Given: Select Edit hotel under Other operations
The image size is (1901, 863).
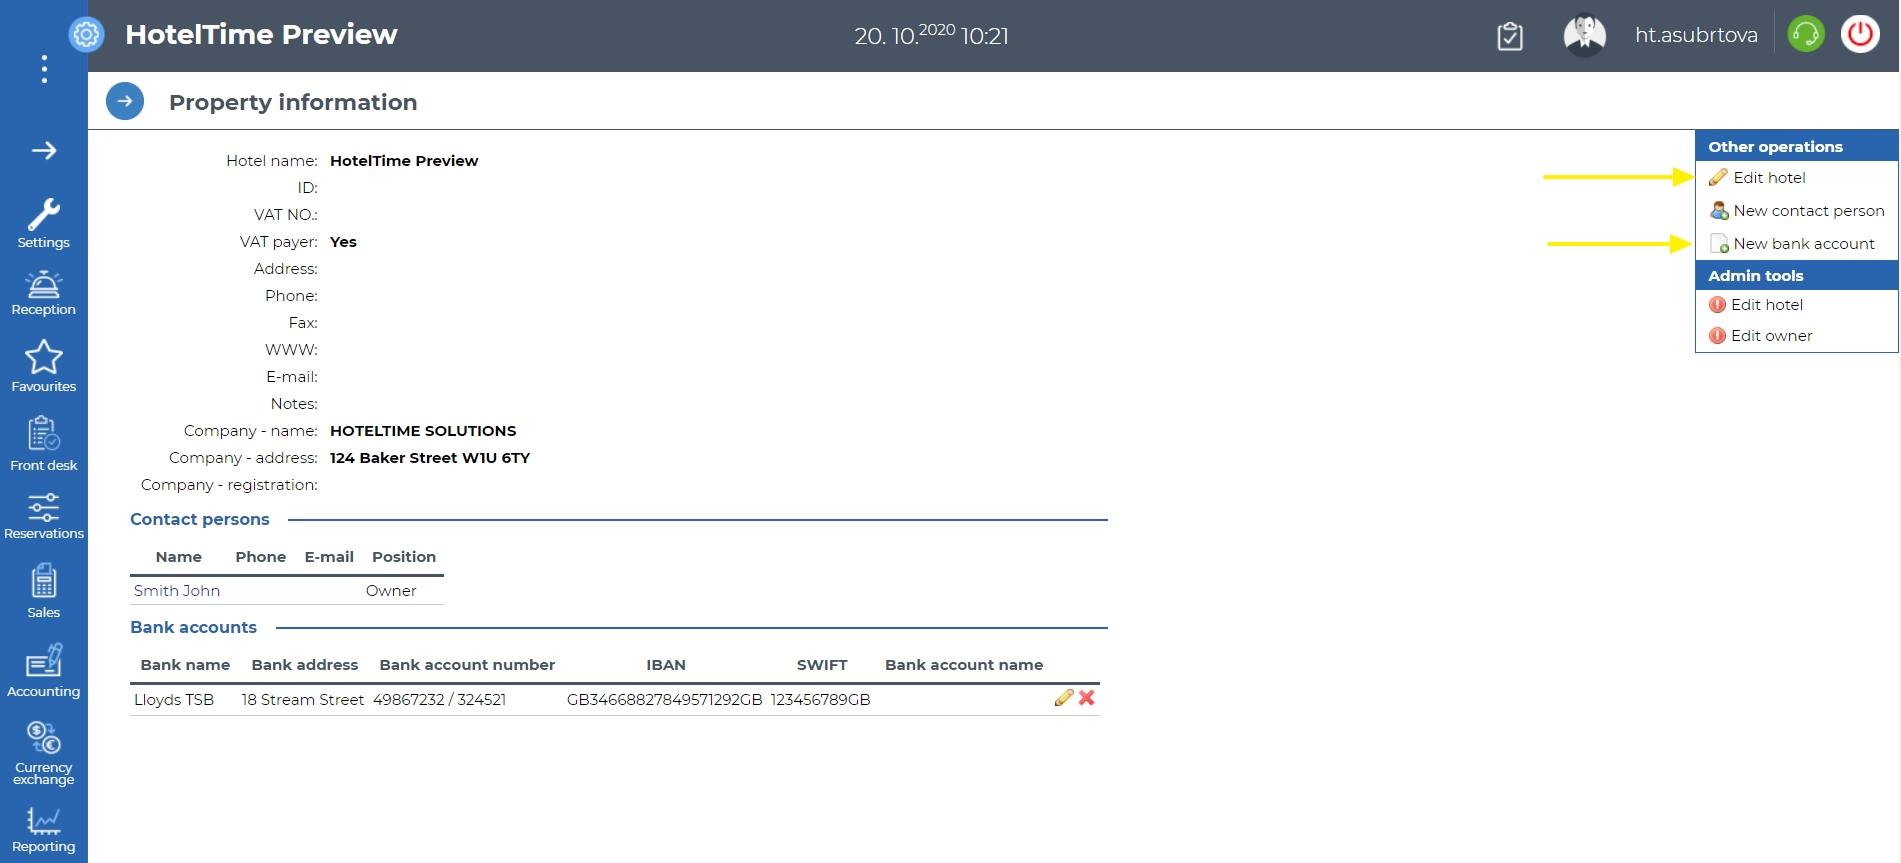Looking at the screenshot, I should 1769,177.
